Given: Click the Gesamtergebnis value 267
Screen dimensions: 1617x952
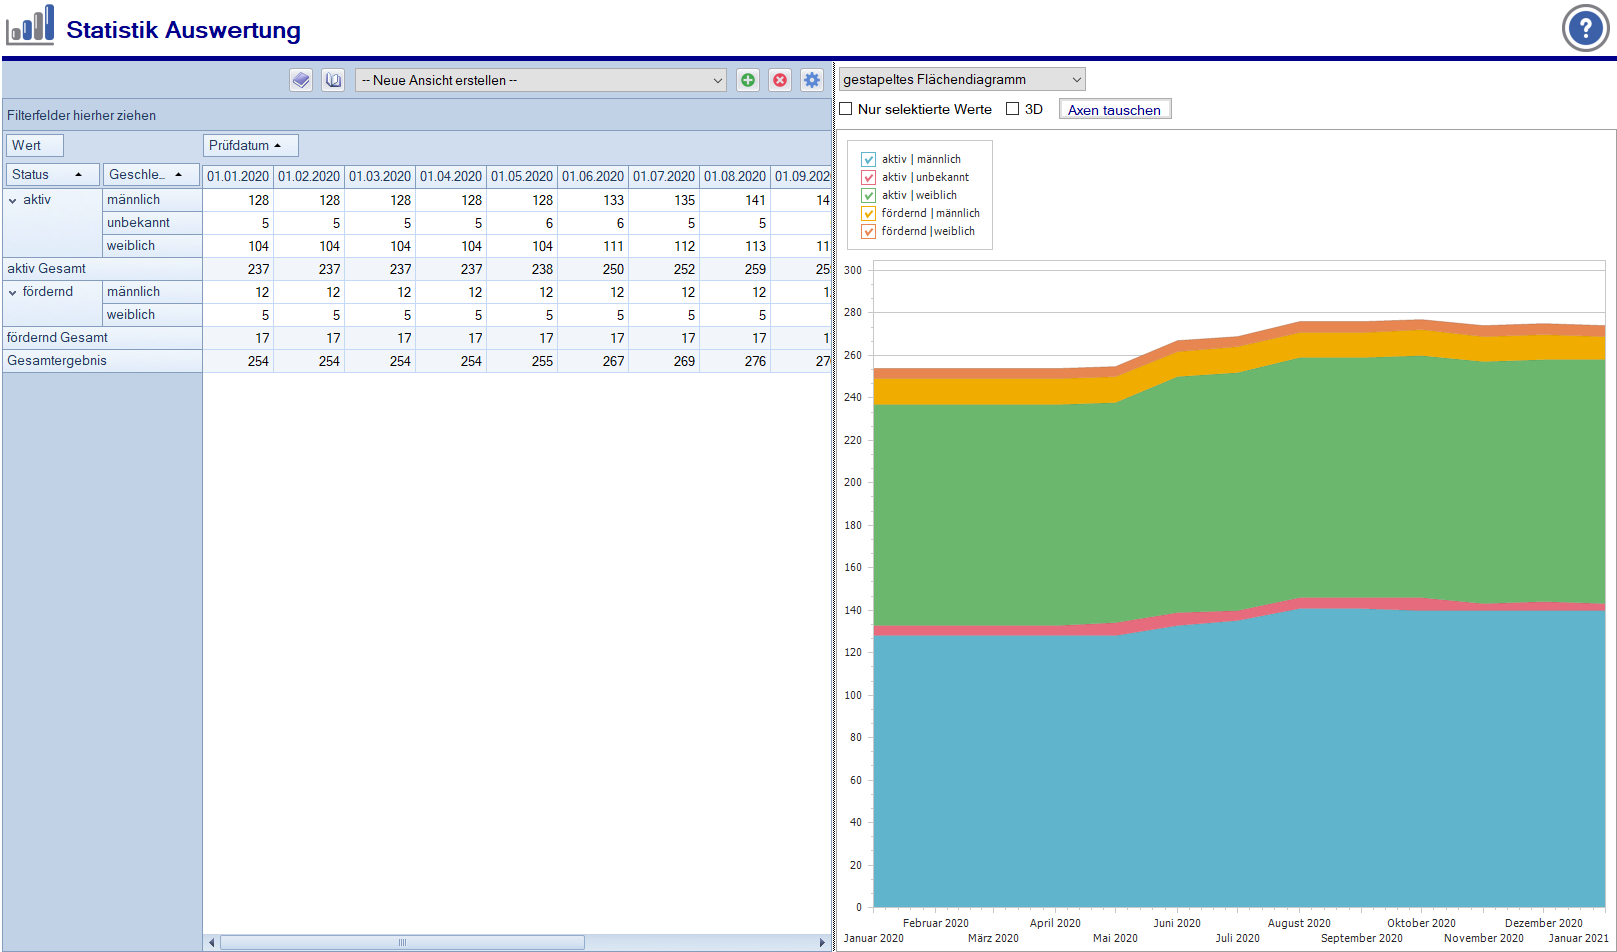Looking at the screenshot, I should click(593, 361).
